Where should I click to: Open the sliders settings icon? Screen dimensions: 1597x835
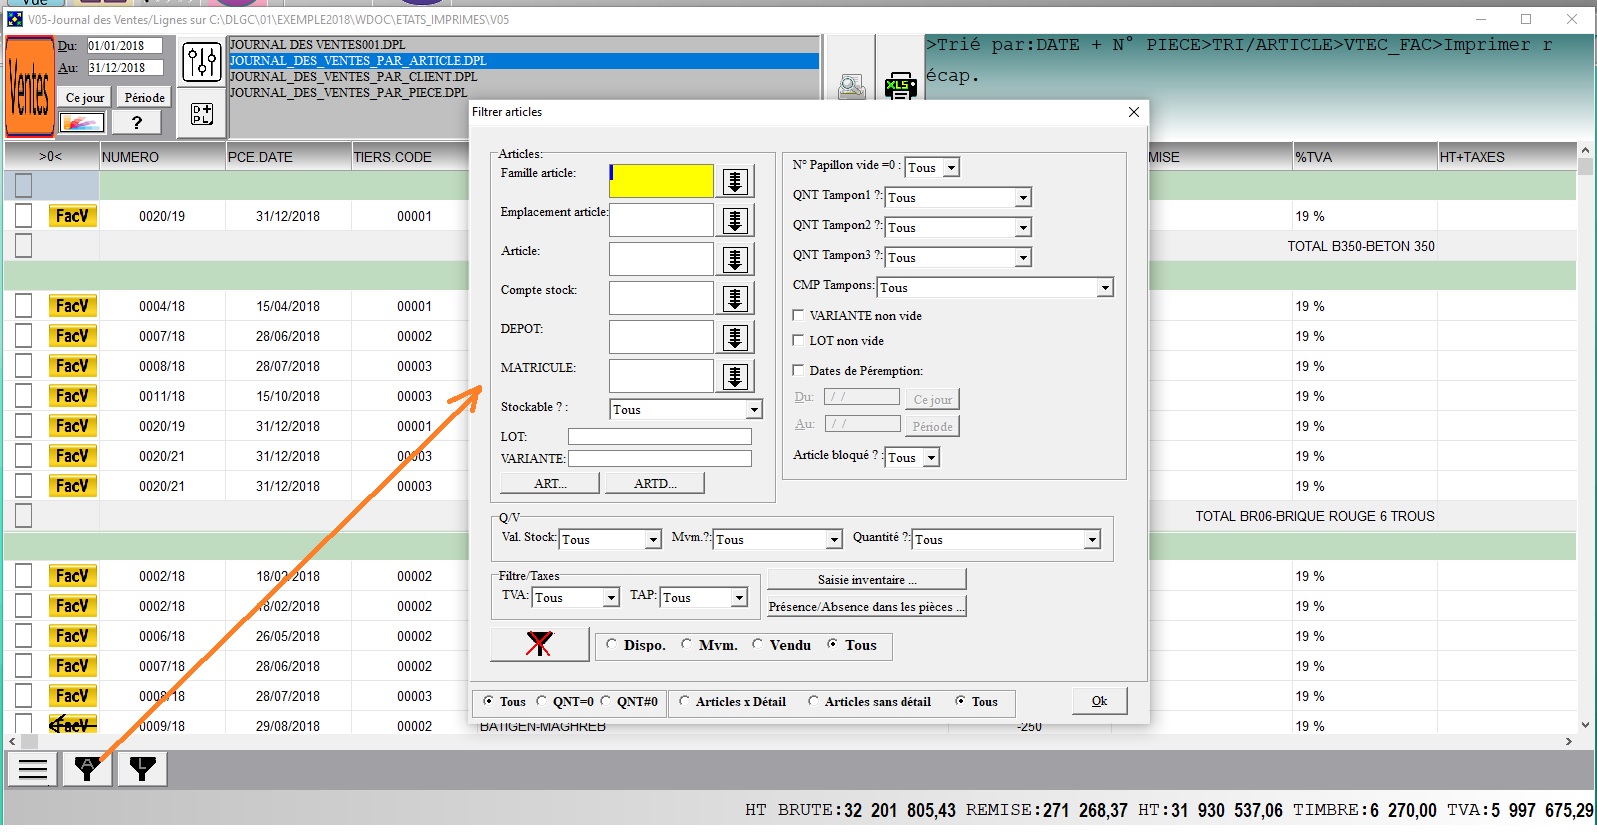point(202,62)
